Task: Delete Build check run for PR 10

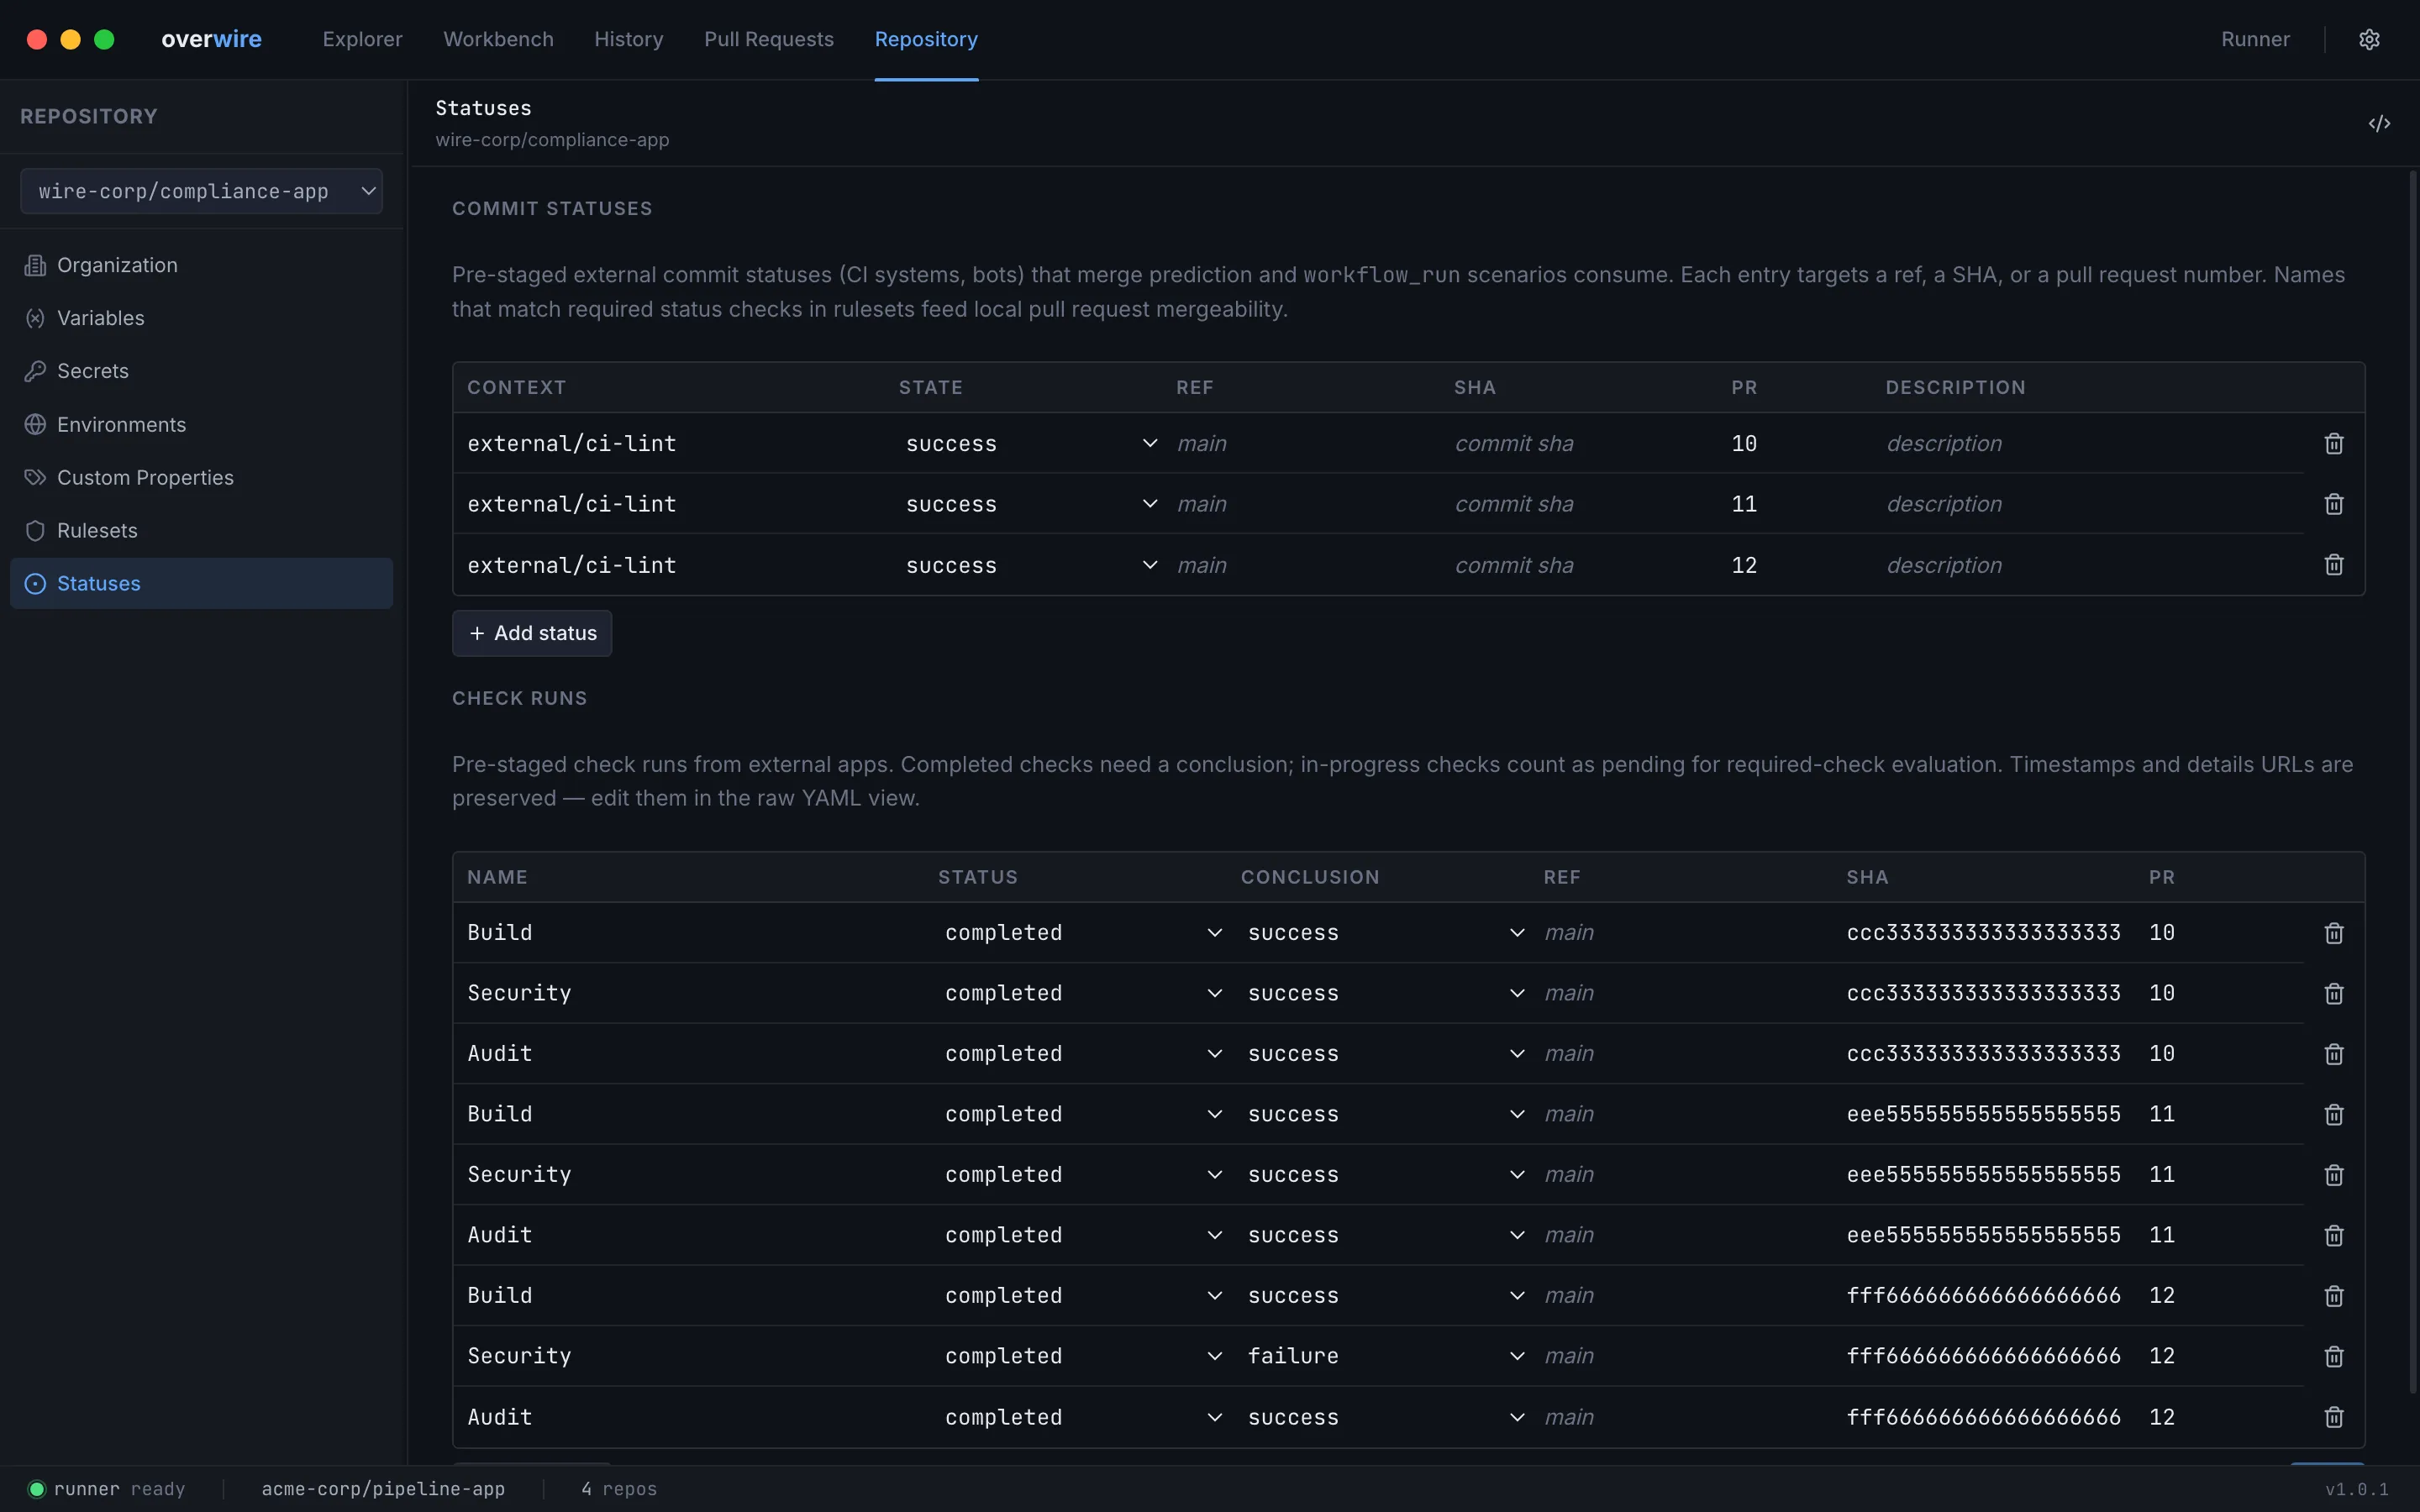Action: 2333,933
